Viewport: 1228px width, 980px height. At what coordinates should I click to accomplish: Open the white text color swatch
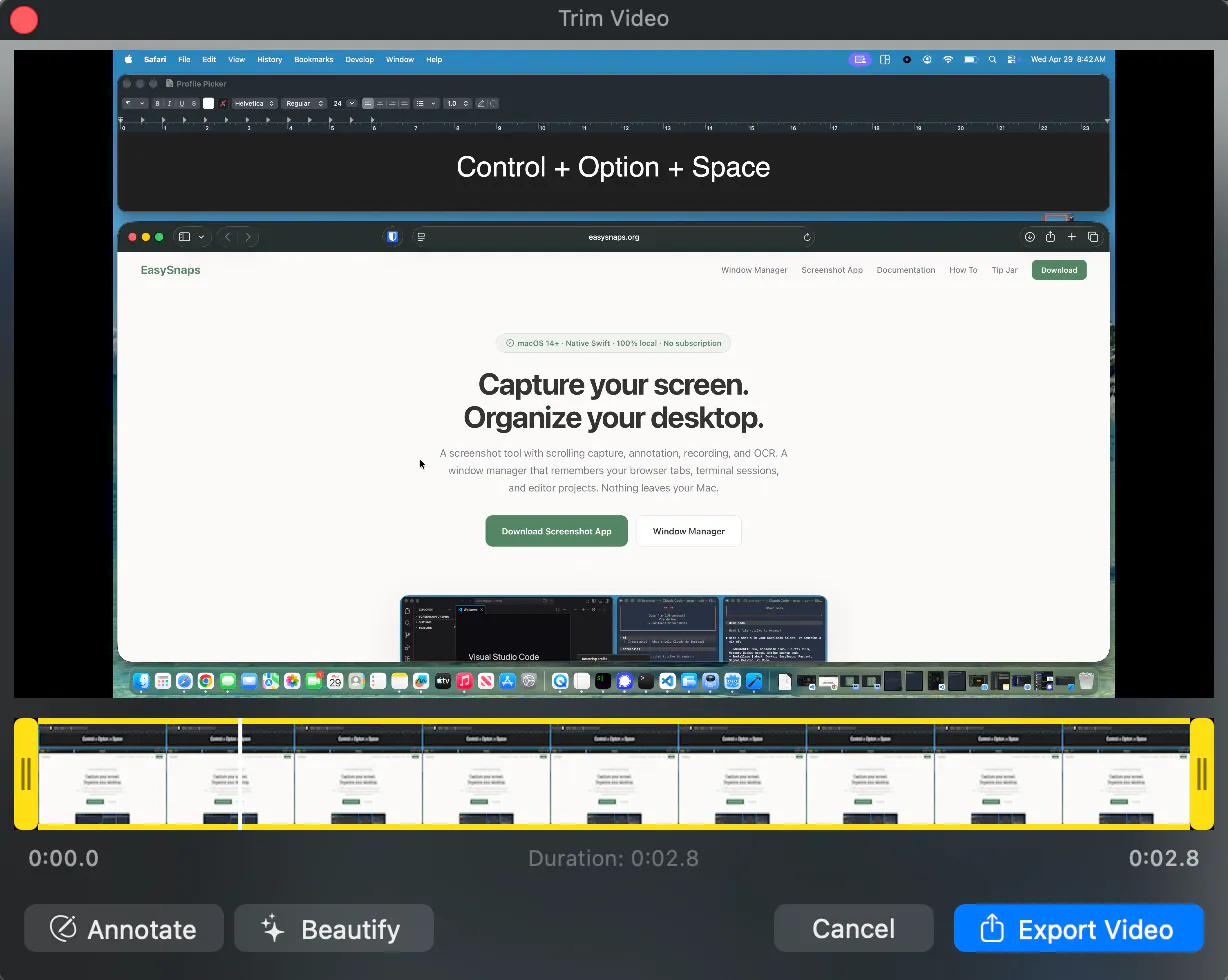coord(208,103)
